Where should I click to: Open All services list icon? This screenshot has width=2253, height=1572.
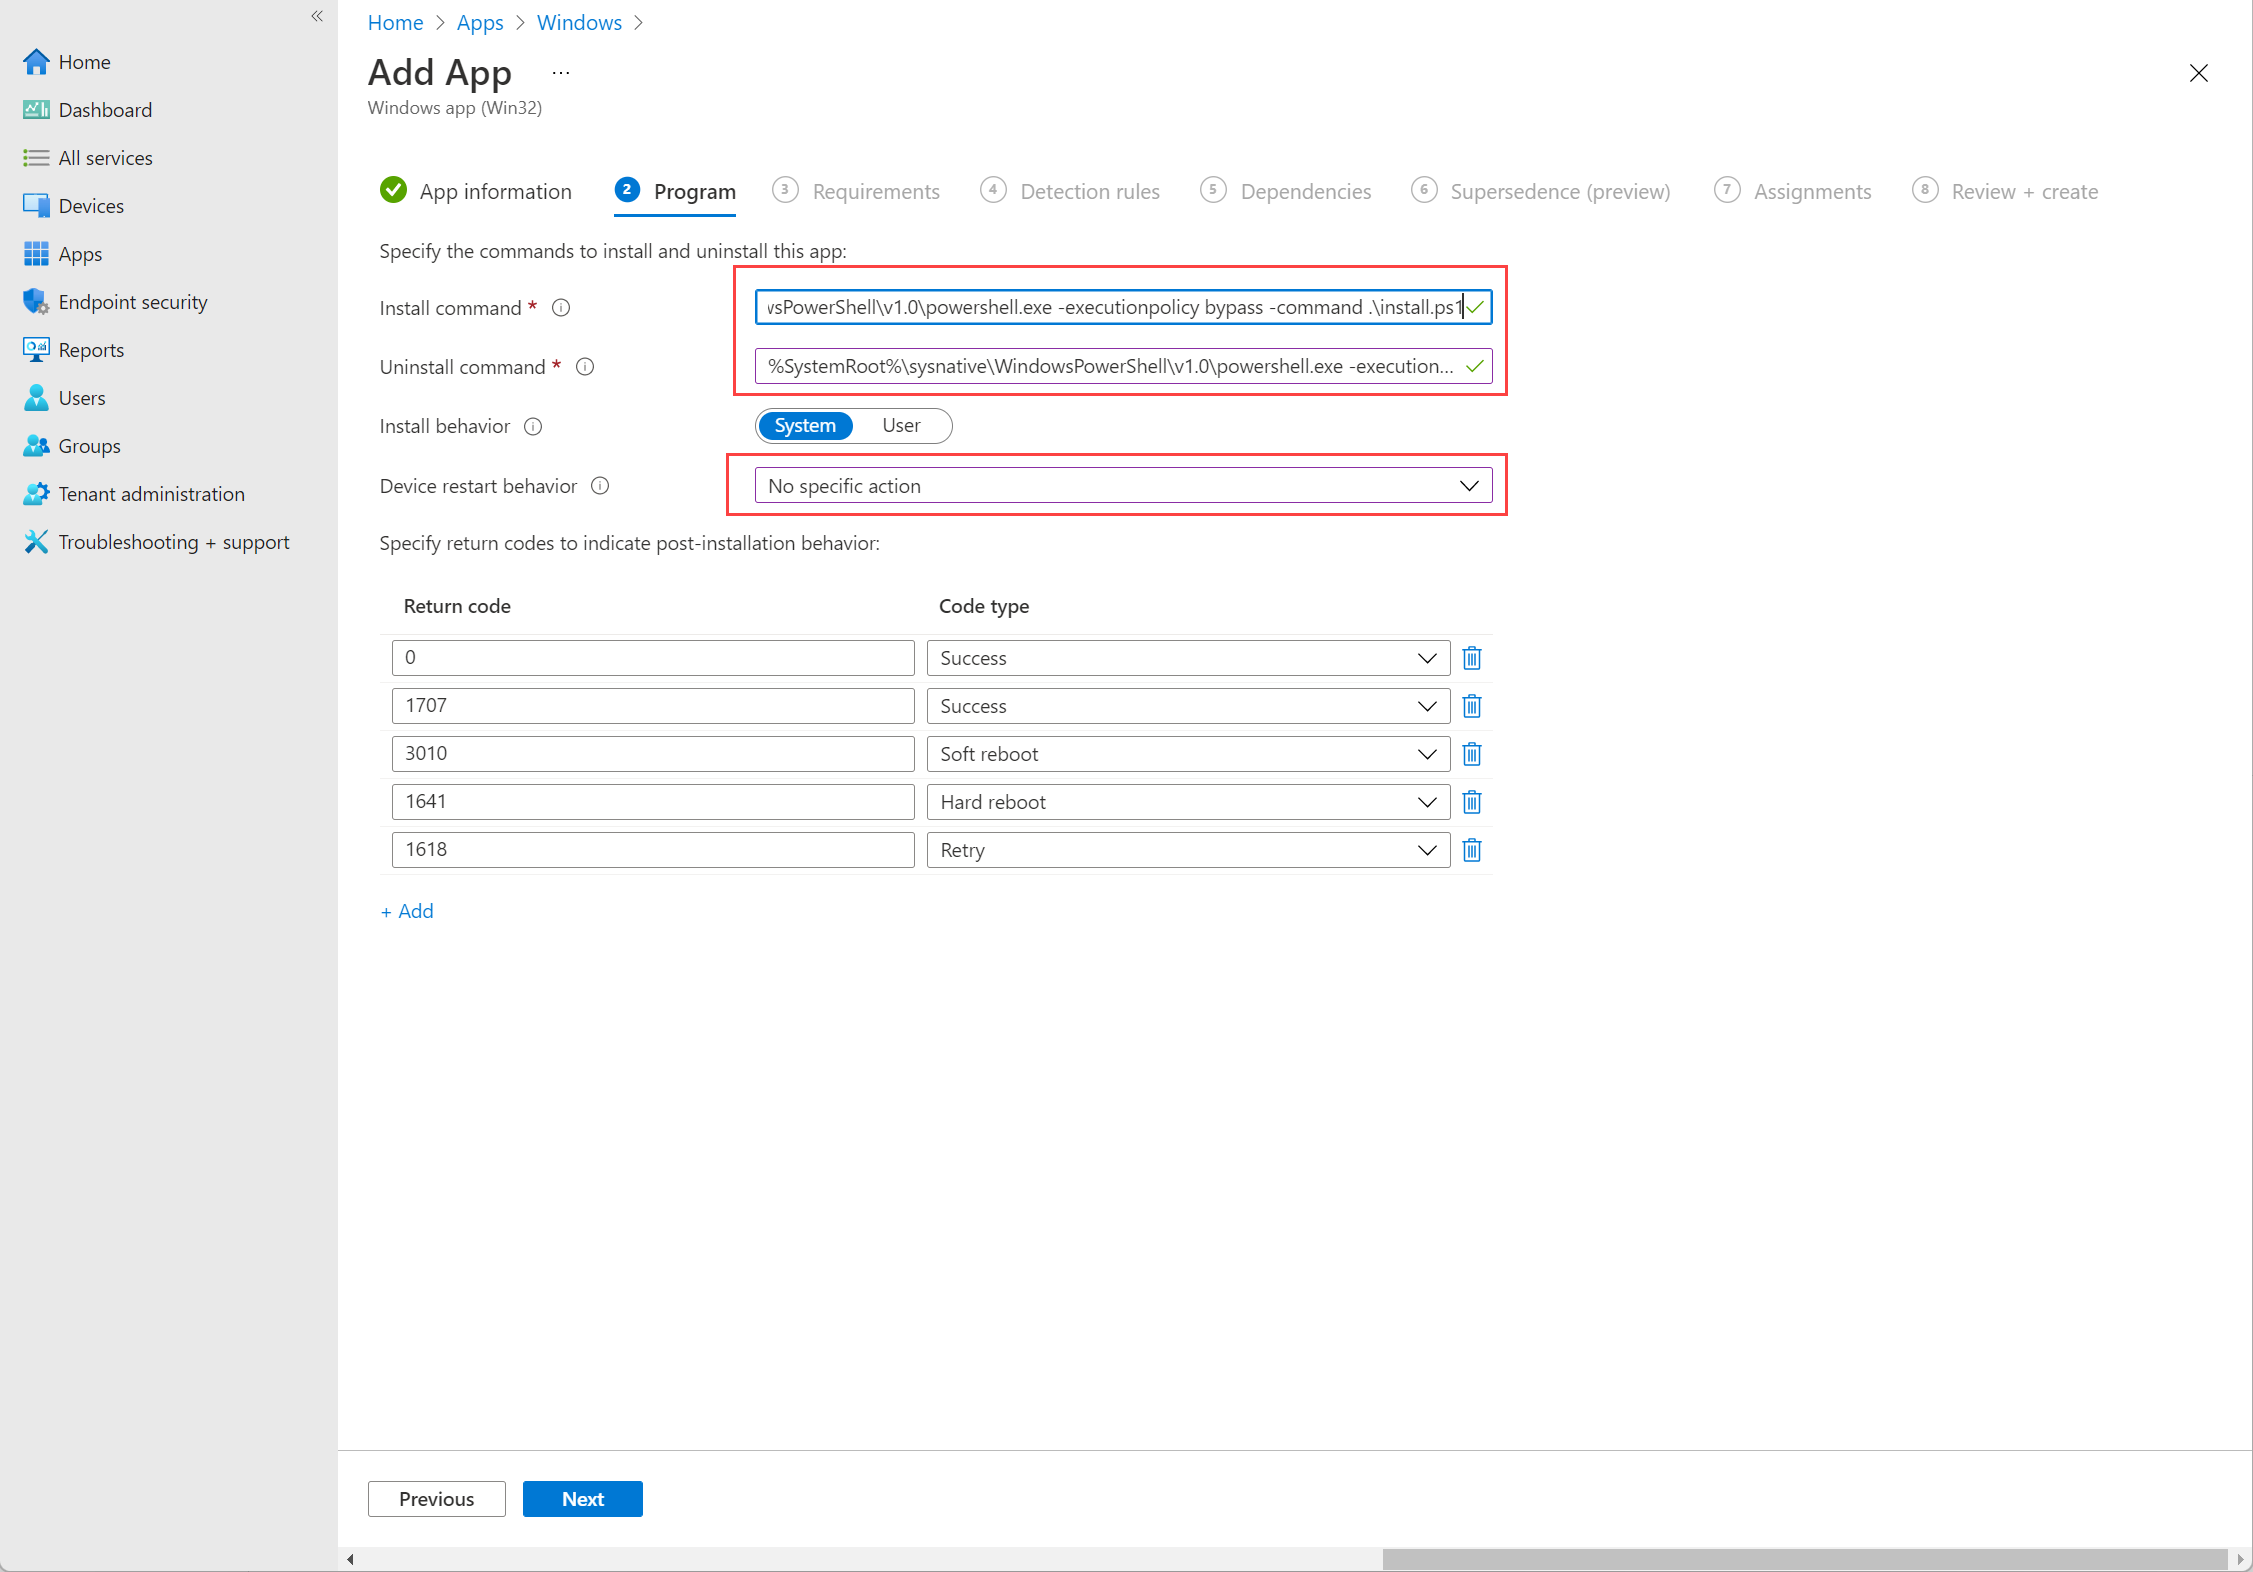point(36,158)
